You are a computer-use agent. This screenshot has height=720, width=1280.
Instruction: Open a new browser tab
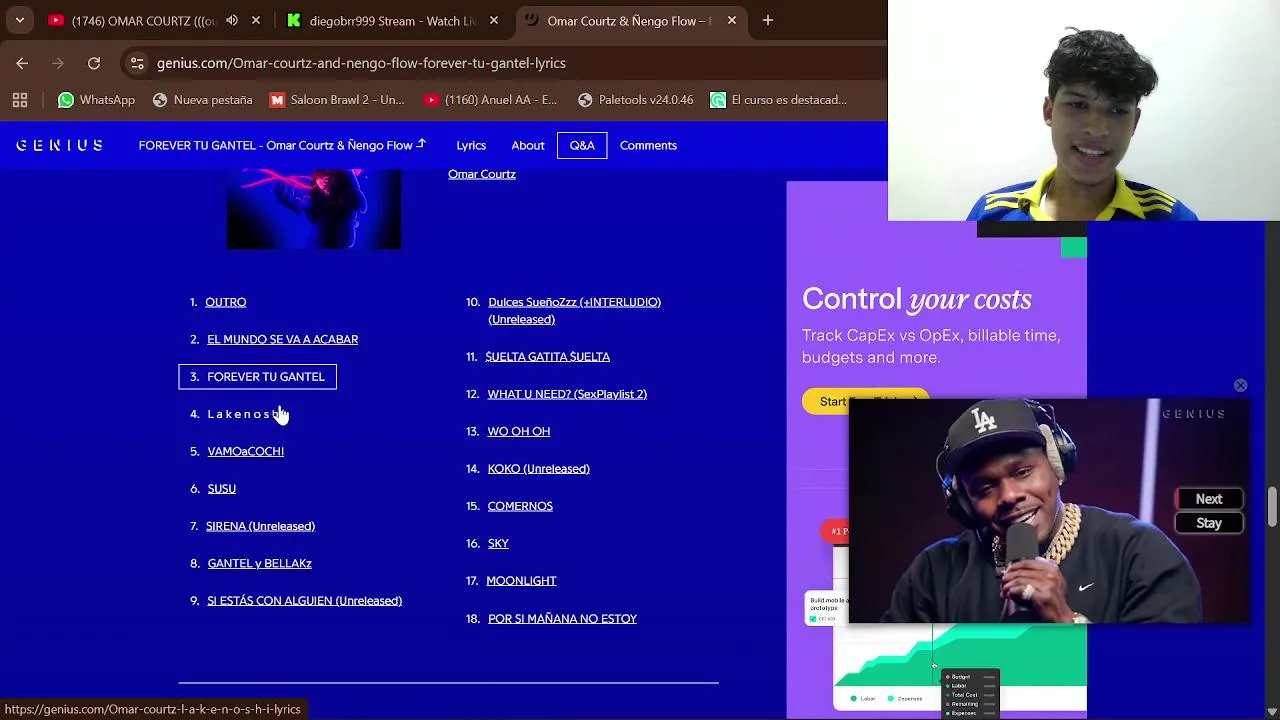pos(767,20)
